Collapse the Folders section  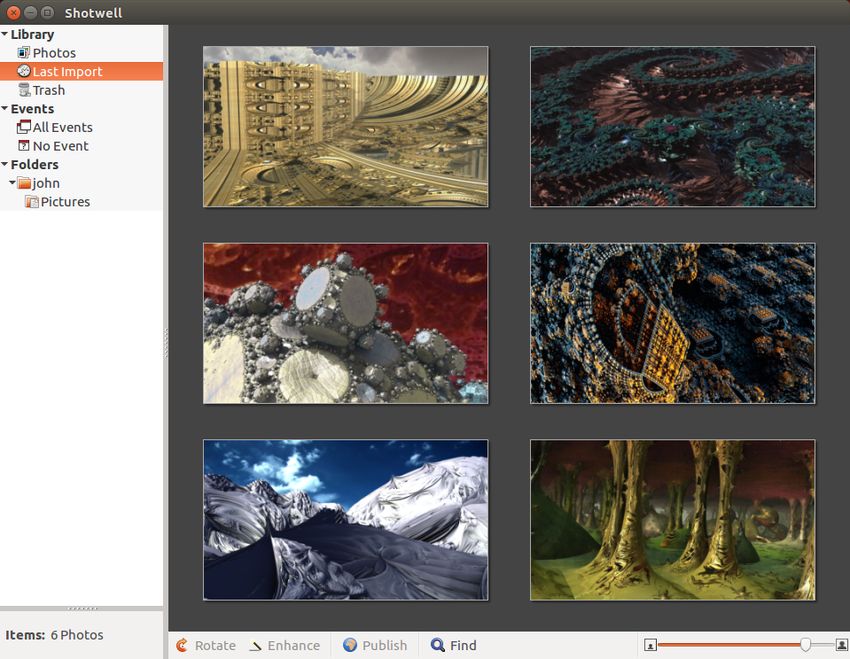pyautogui.click(x=5, y=164)
